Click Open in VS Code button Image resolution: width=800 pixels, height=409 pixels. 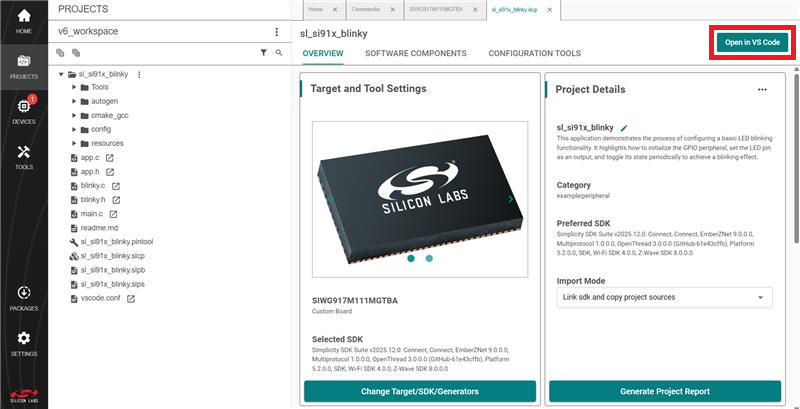(x=753, y=42)
